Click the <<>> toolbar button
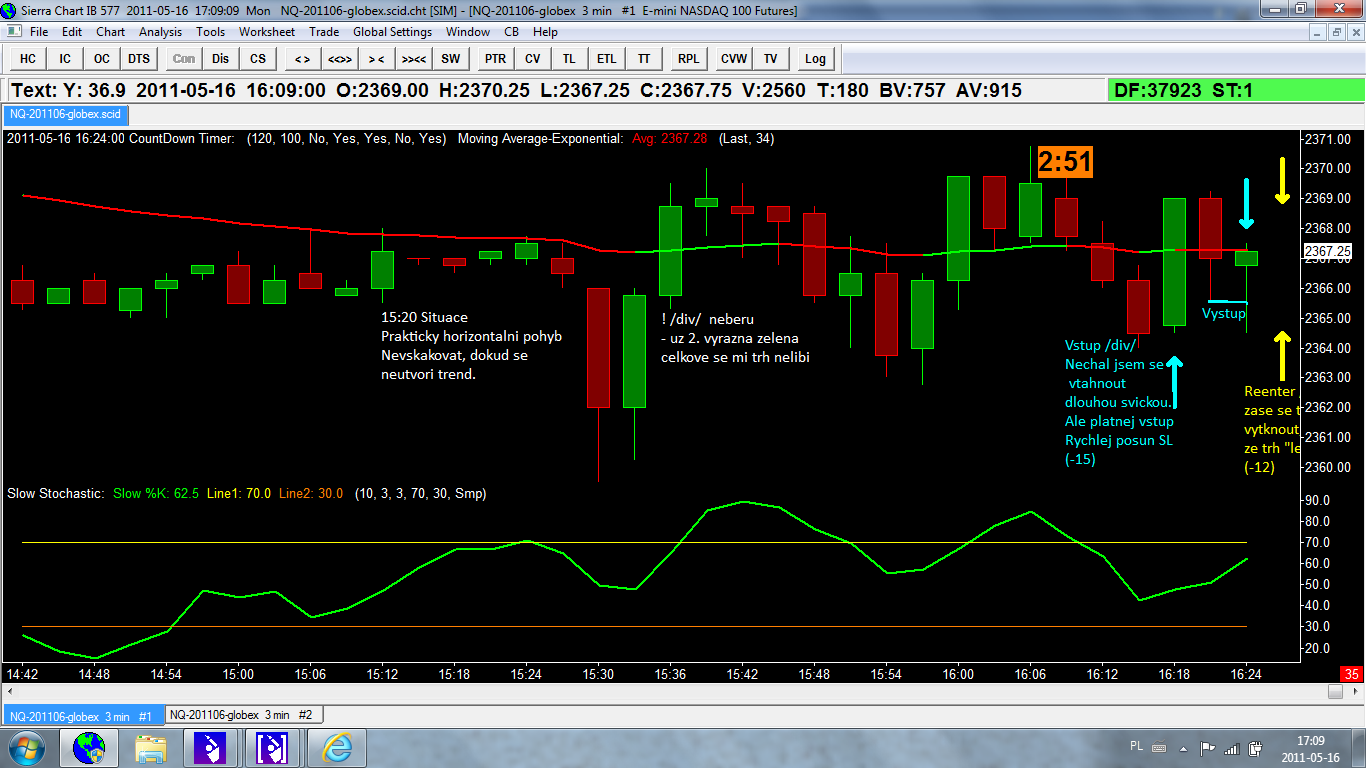 coord(339,58)
